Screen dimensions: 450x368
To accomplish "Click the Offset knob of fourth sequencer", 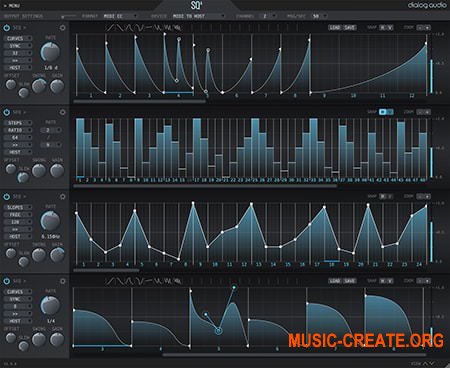I will coord(10,337).
